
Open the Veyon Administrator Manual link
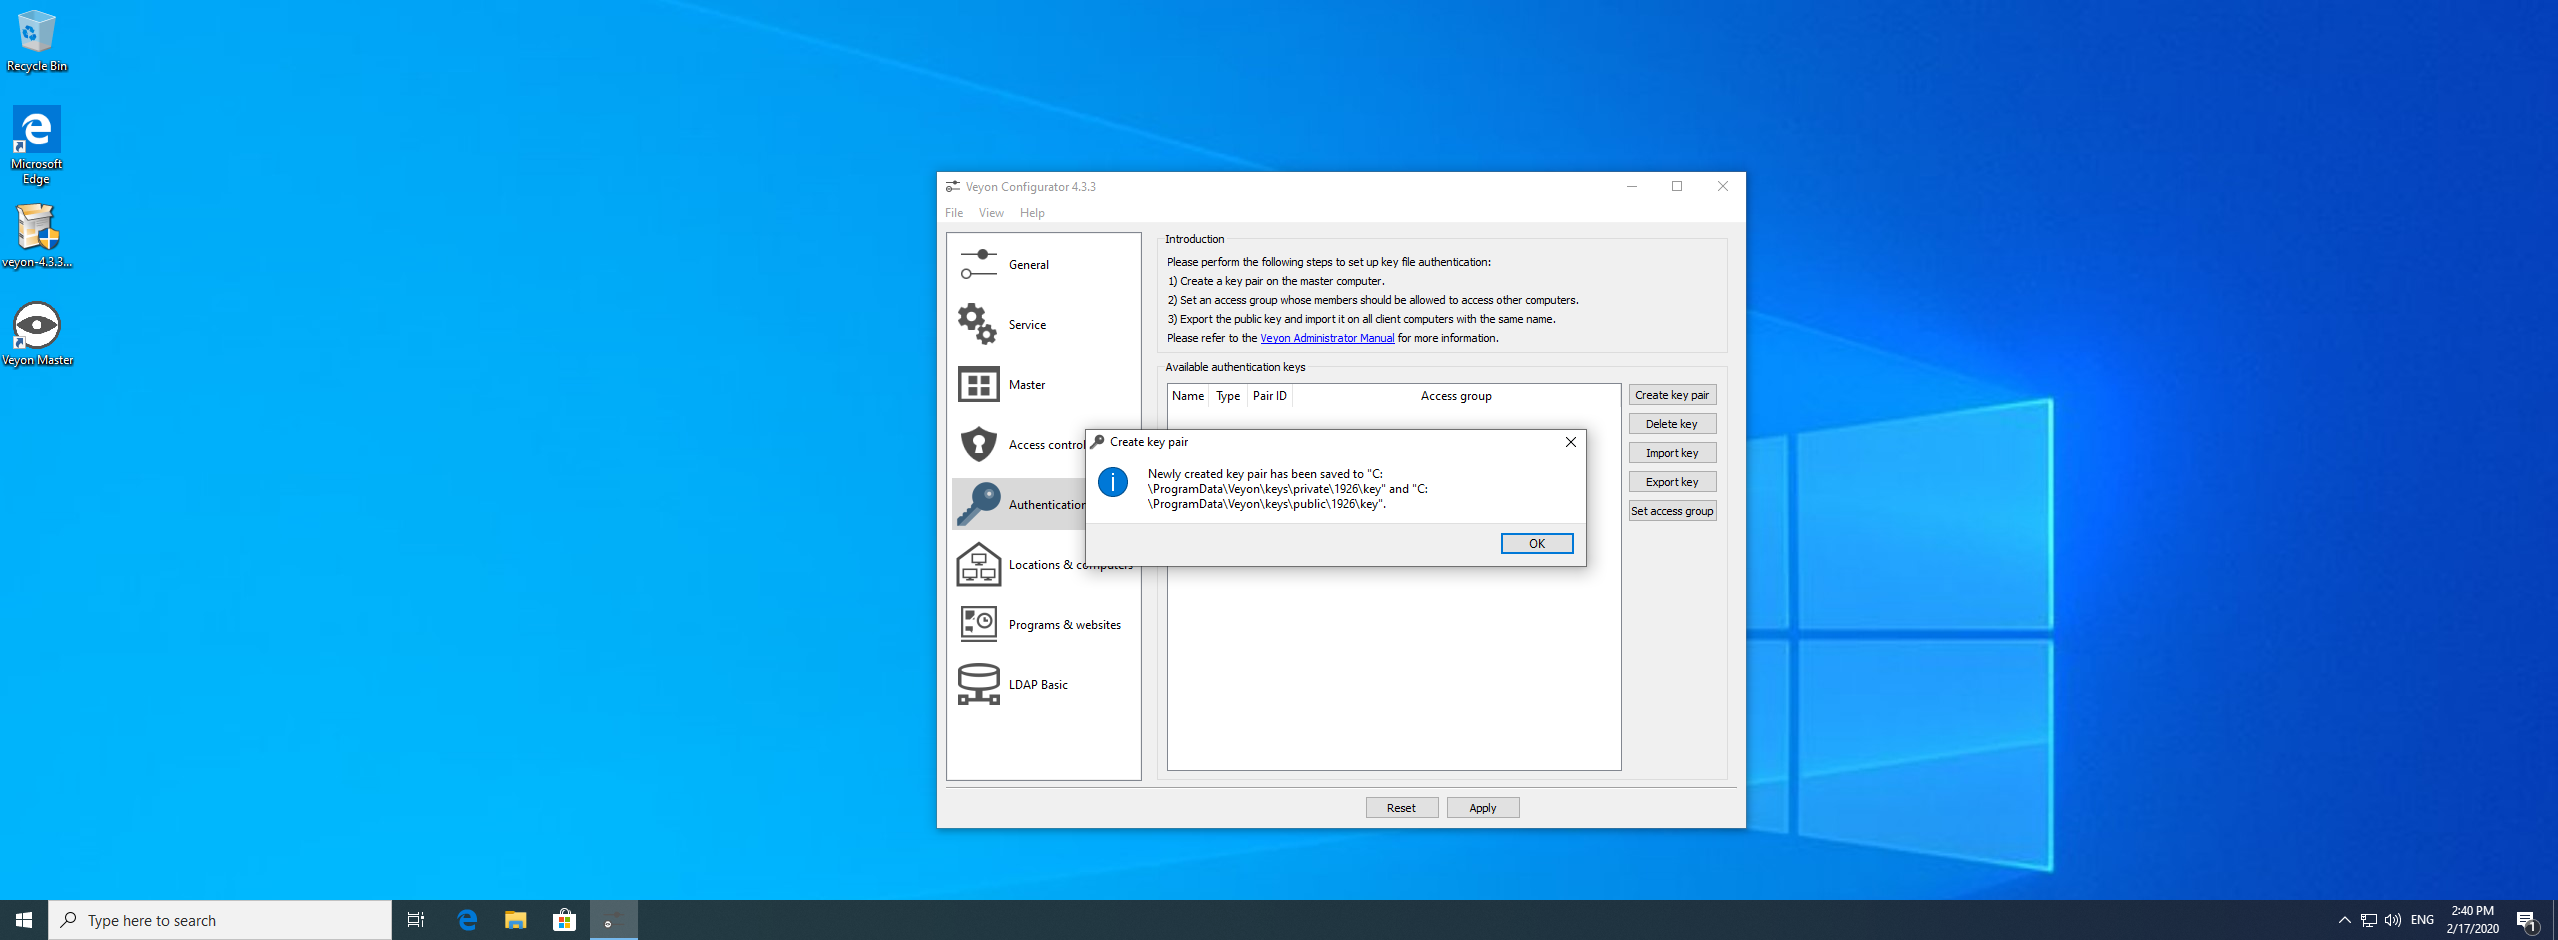(x=1327, y=338)
